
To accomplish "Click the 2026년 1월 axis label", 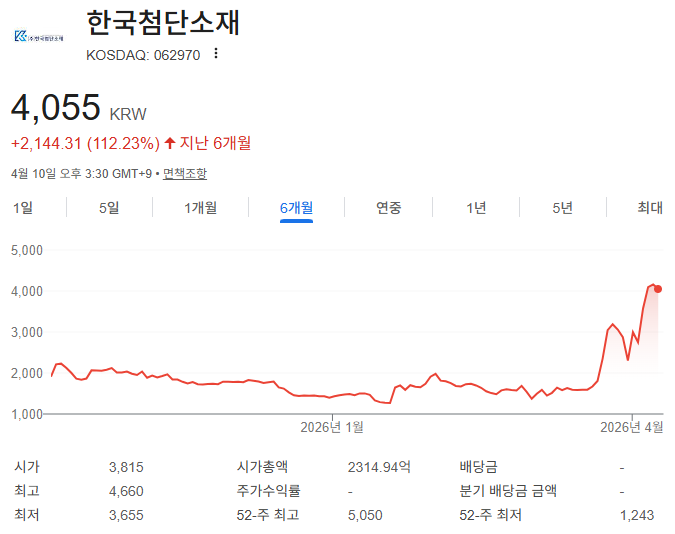I will (332, 427).
